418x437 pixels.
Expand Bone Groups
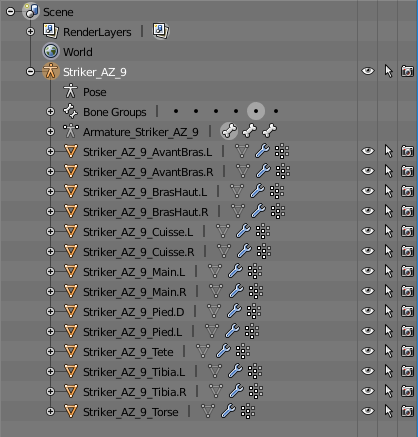(50, 112)
